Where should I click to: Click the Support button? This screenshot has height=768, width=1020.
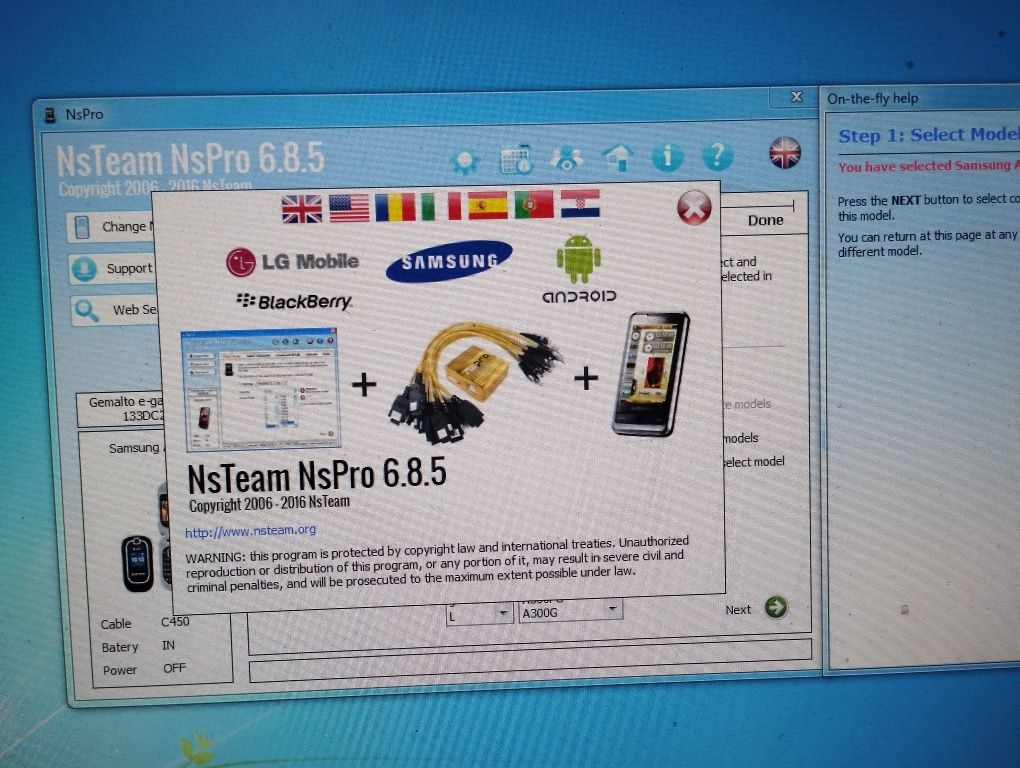114,268
